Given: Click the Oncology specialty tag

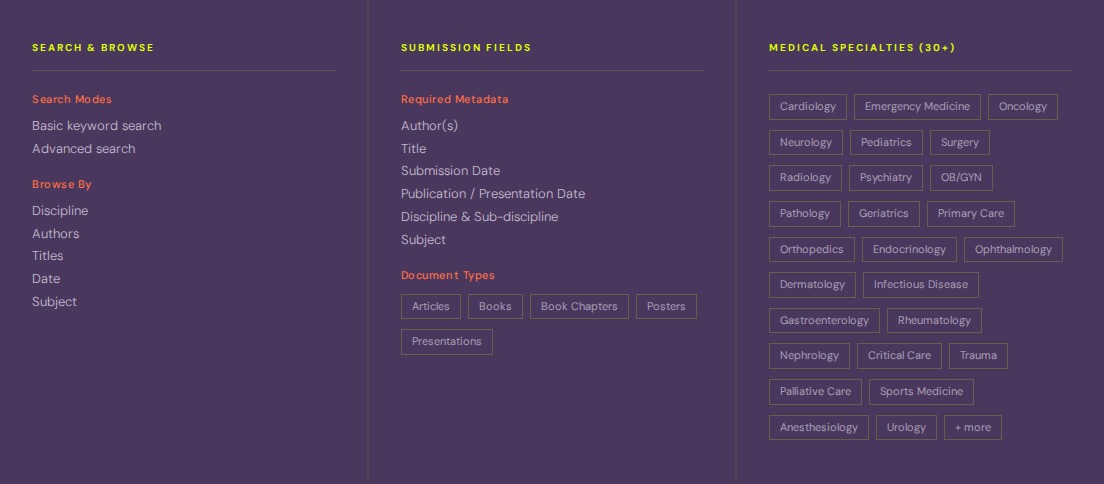Looking at the screenshot, I should (1022, 107).
